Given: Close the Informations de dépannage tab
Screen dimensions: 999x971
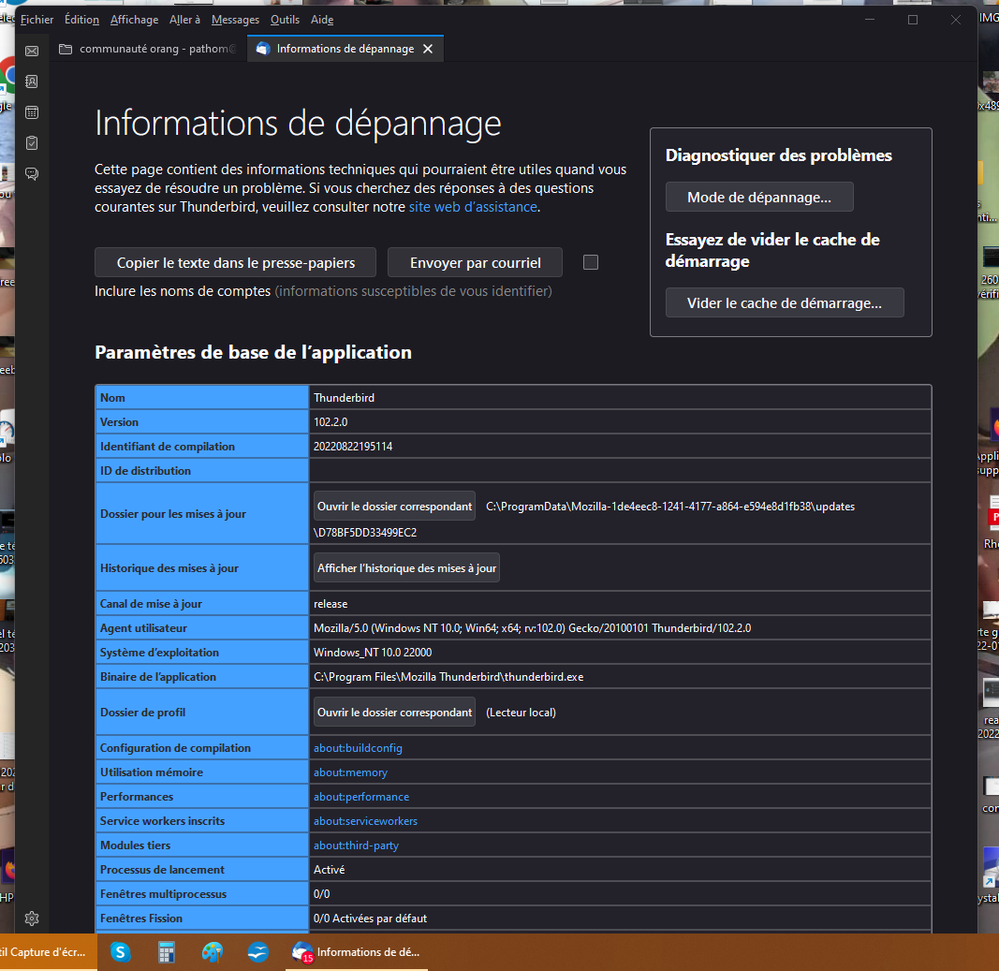Looking at the screenshot, I should click(x=428, y=49).
